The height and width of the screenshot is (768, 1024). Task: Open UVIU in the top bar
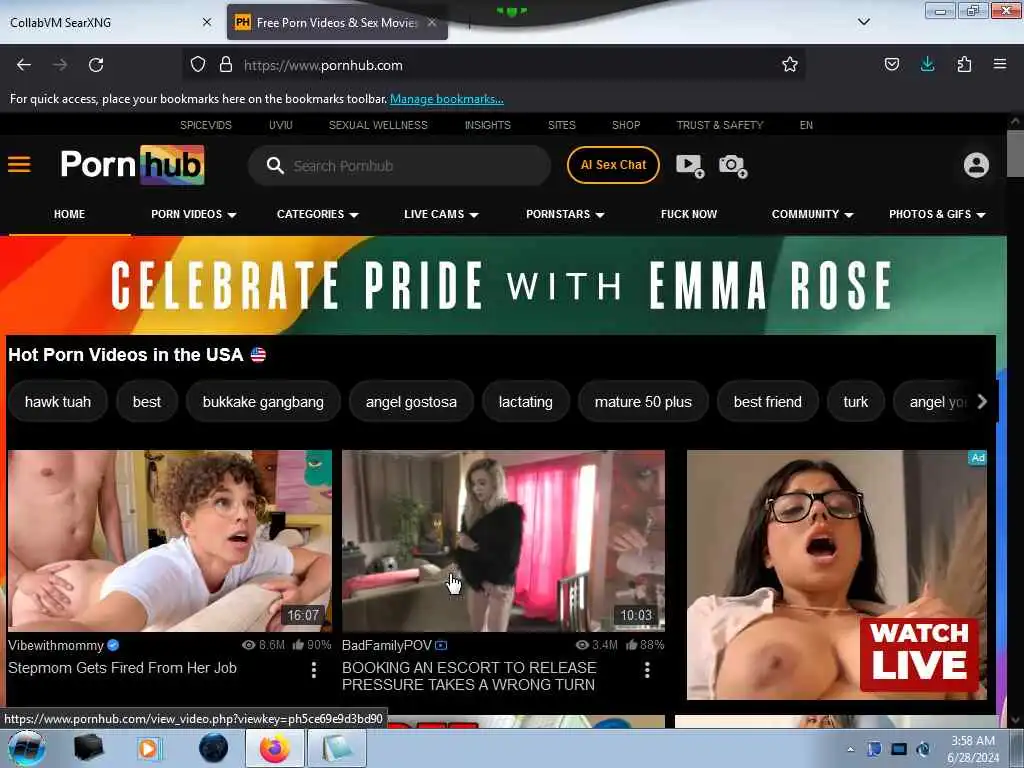click(281, 125)
